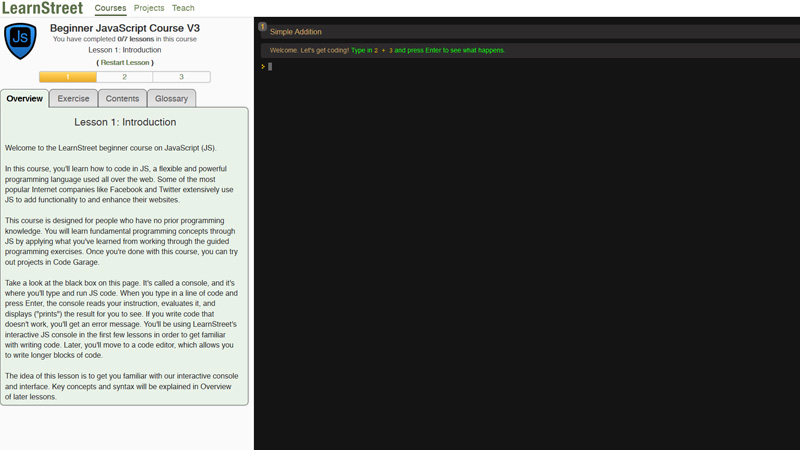Select step 2 in lesson progress bar

pyautogui.click(x=124, y=77)
